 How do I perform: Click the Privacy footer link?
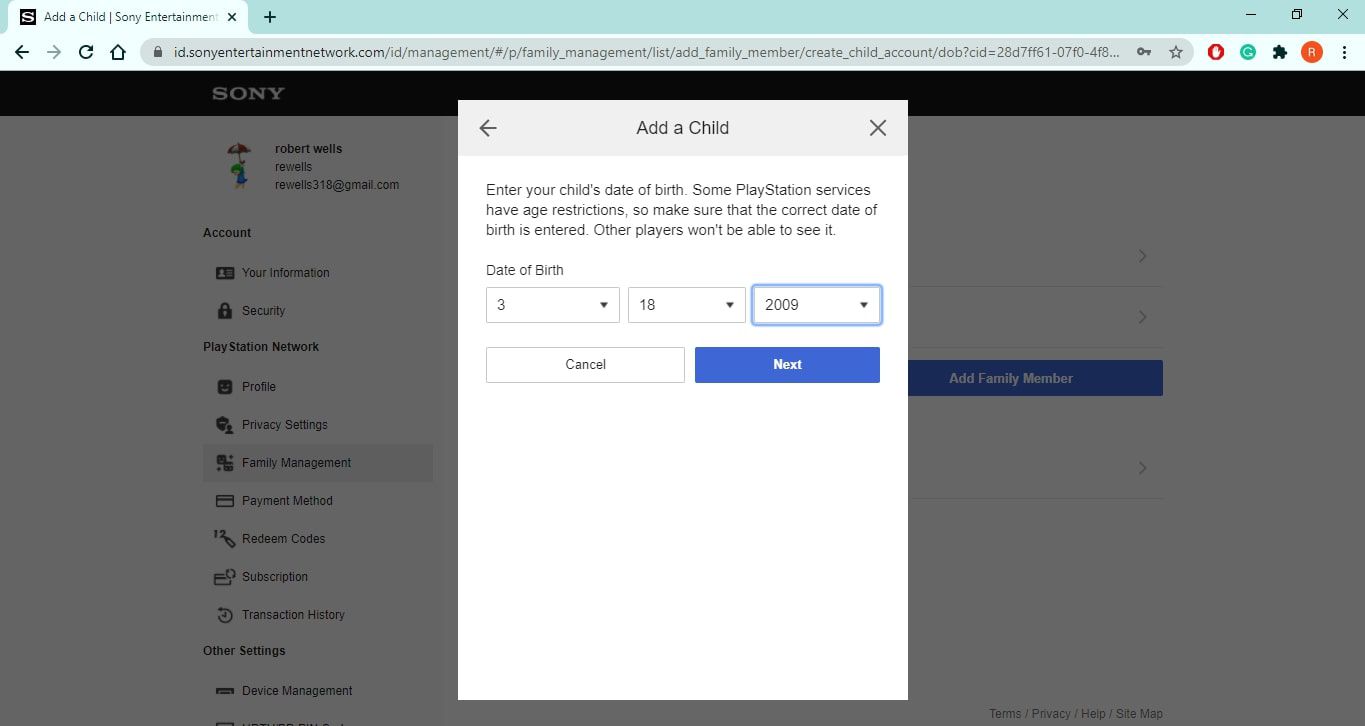[x=1051, y=714]
